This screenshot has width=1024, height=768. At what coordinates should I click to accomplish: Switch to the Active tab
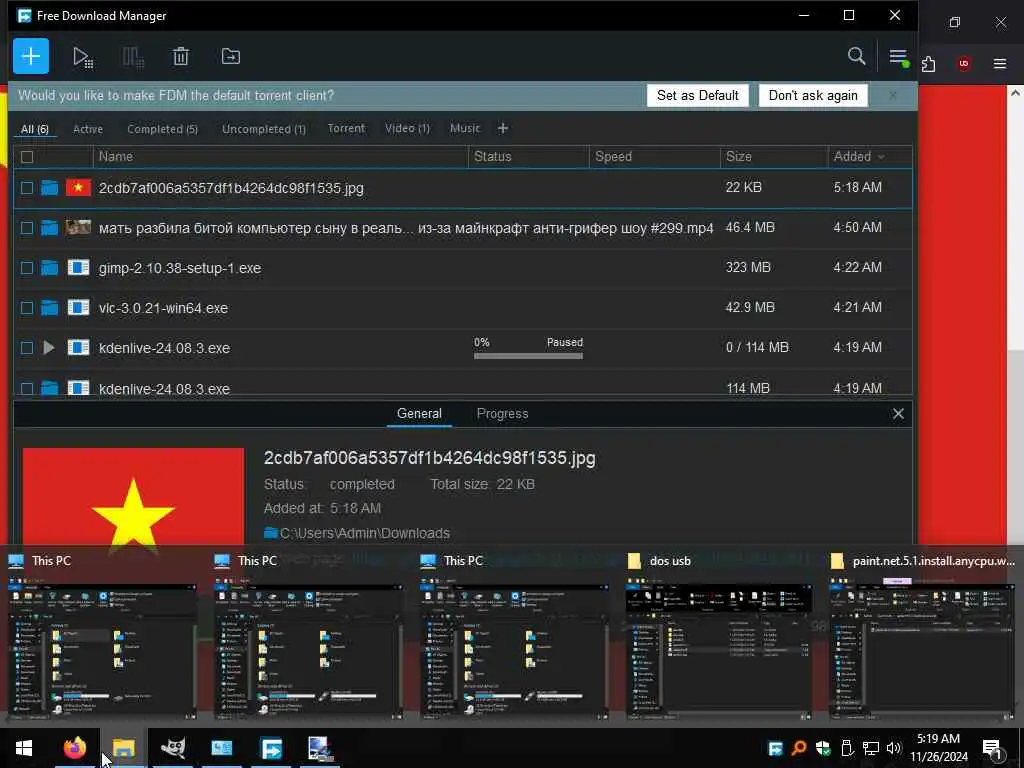(88, 129)
